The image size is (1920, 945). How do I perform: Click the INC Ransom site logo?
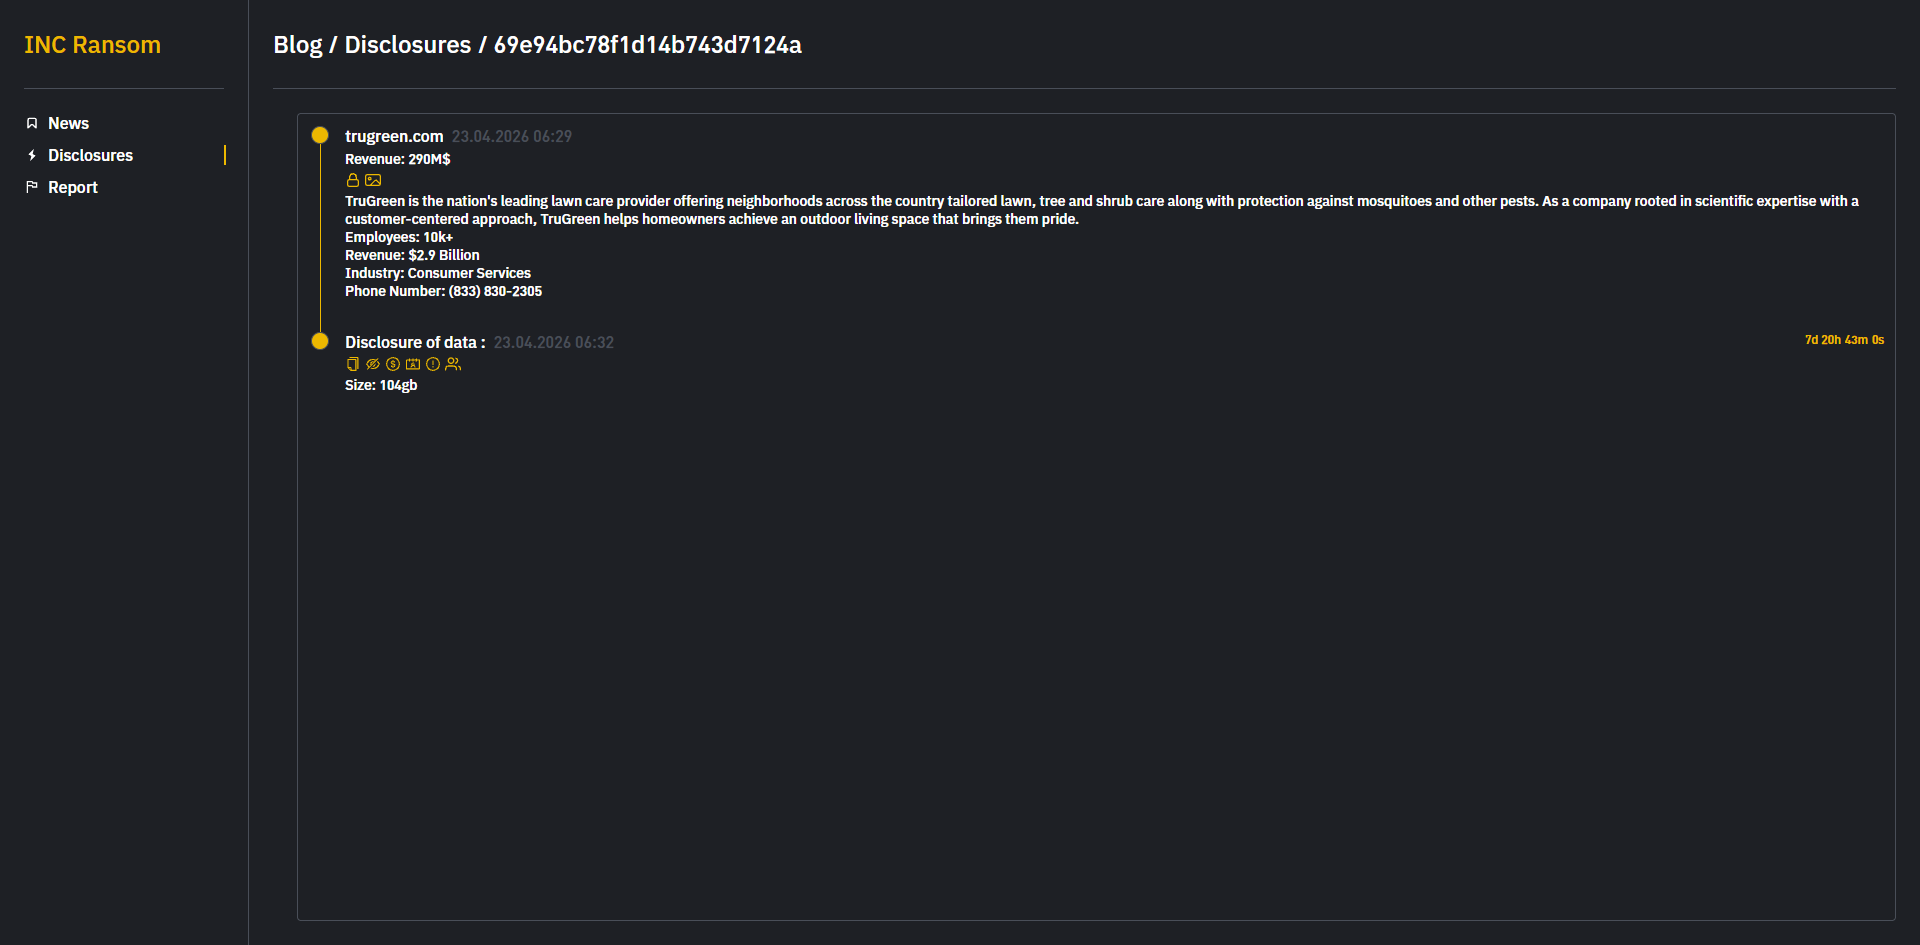click(x=92, y=45)
